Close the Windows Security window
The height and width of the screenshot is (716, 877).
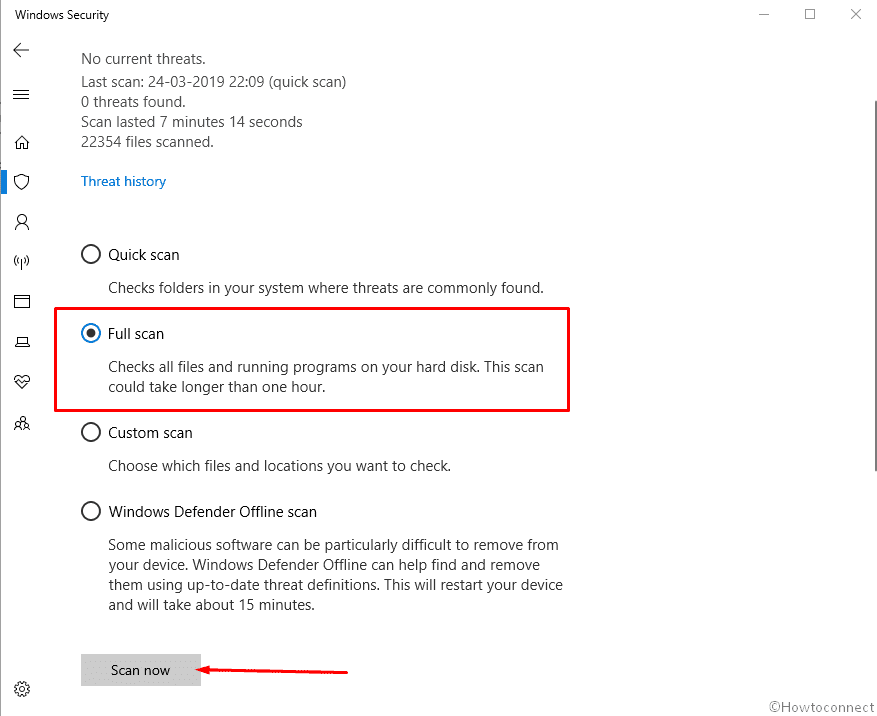856,15
